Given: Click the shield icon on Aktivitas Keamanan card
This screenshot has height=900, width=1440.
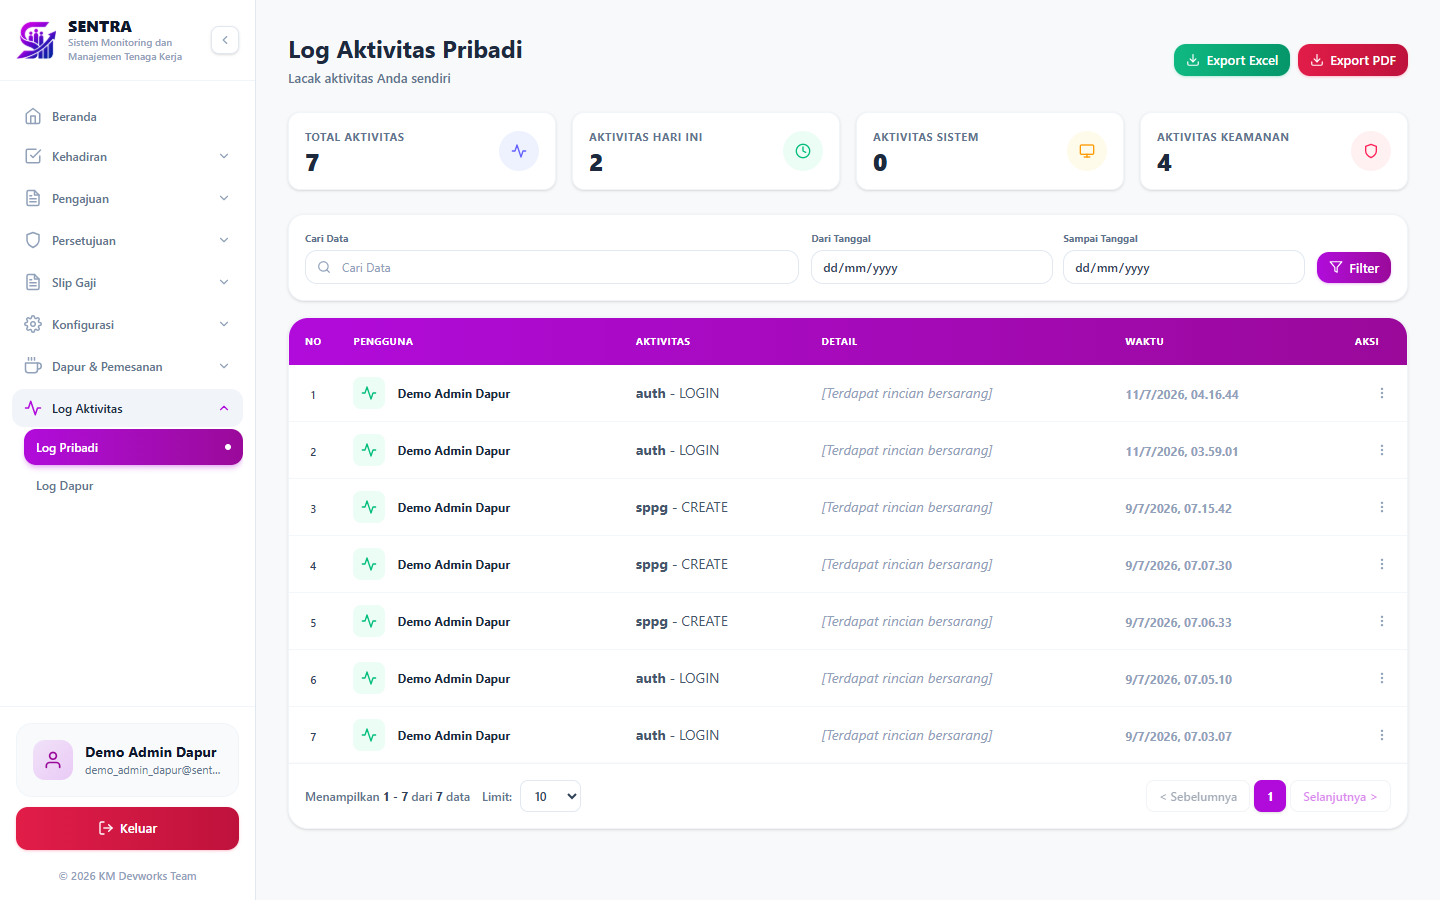Looking at the screenshot, I should [1371, 151].
